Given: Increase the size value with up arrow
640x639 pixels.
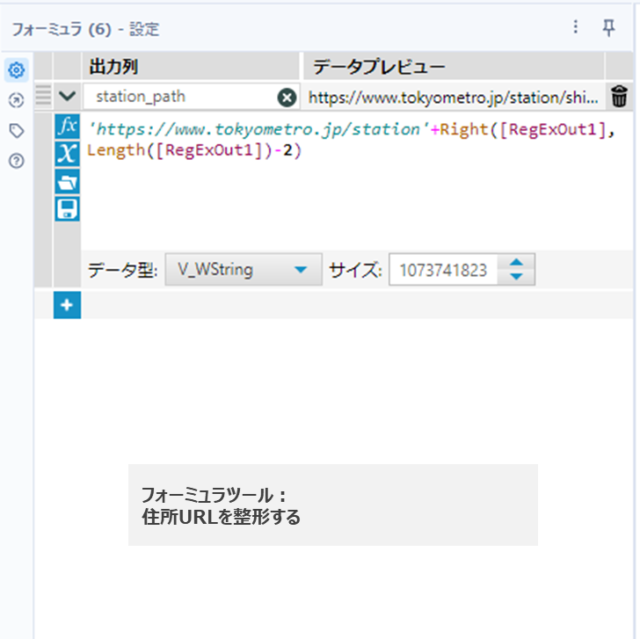Looking at the screenshot, I should click(x=516, y=263).
